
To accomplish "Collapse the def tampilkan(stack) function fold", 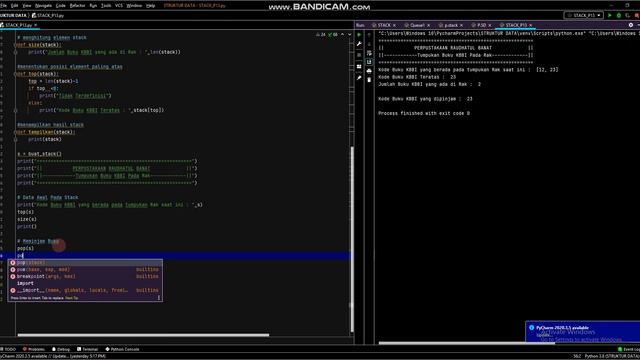I will (15, 132).
